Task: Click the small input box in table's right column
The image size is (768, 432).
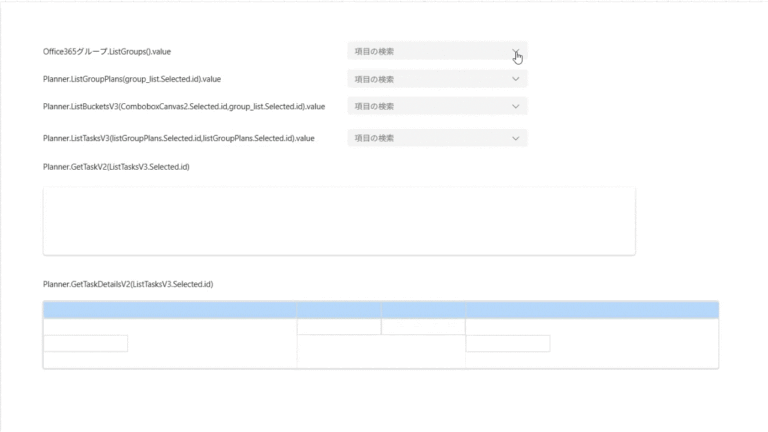Action: 507,343
